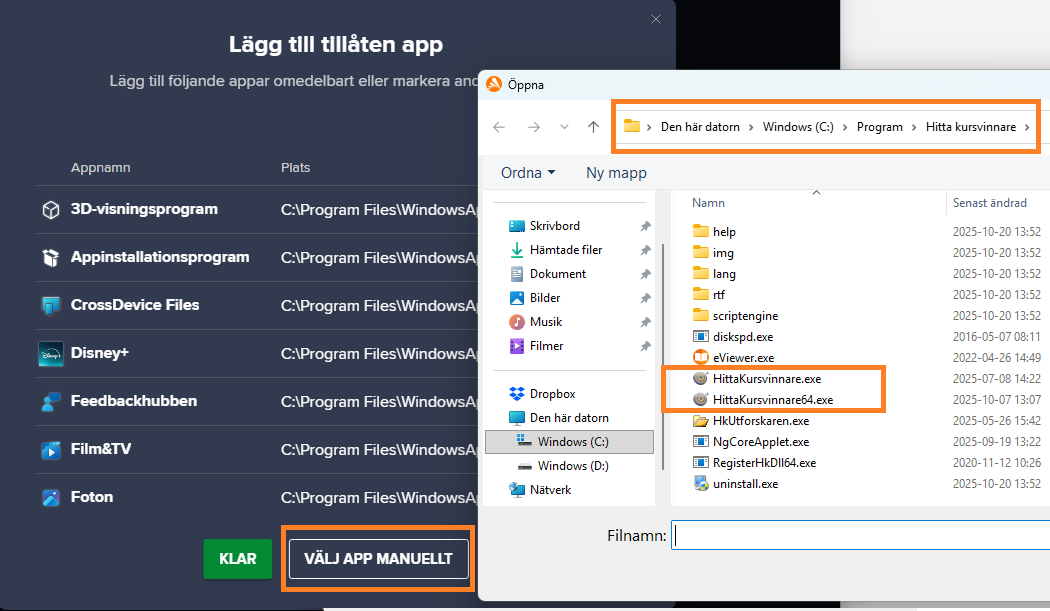Click the Feedbackhubben app icon
The width and height of the screenshot is (1050, 611).
click(x=50, y=401)
